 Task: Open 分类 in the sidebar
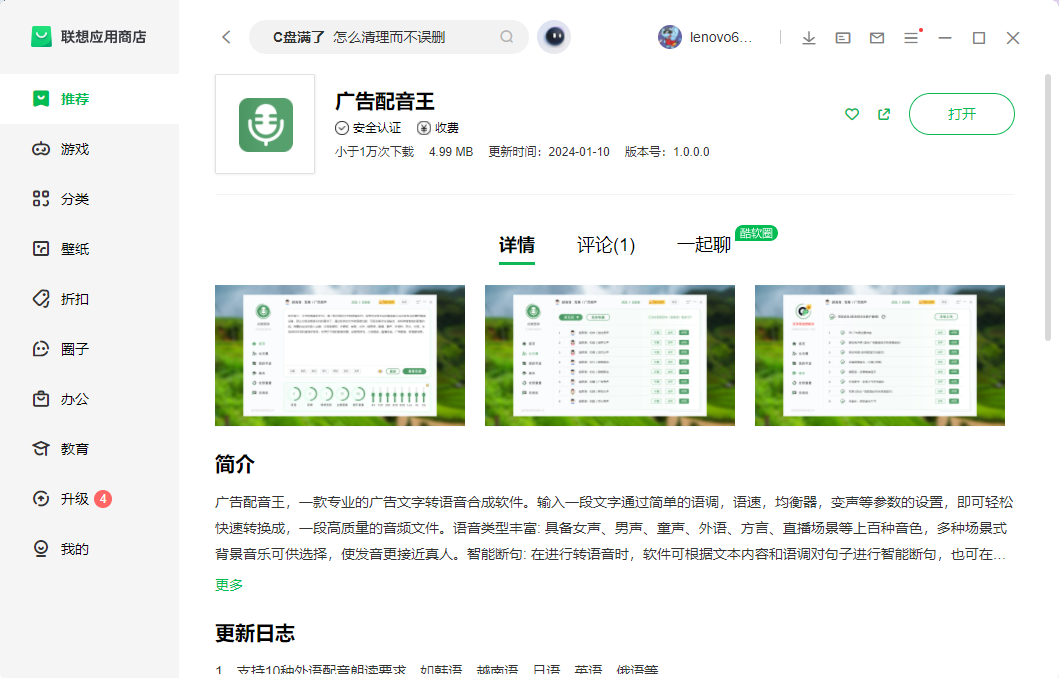coord(89,199)
